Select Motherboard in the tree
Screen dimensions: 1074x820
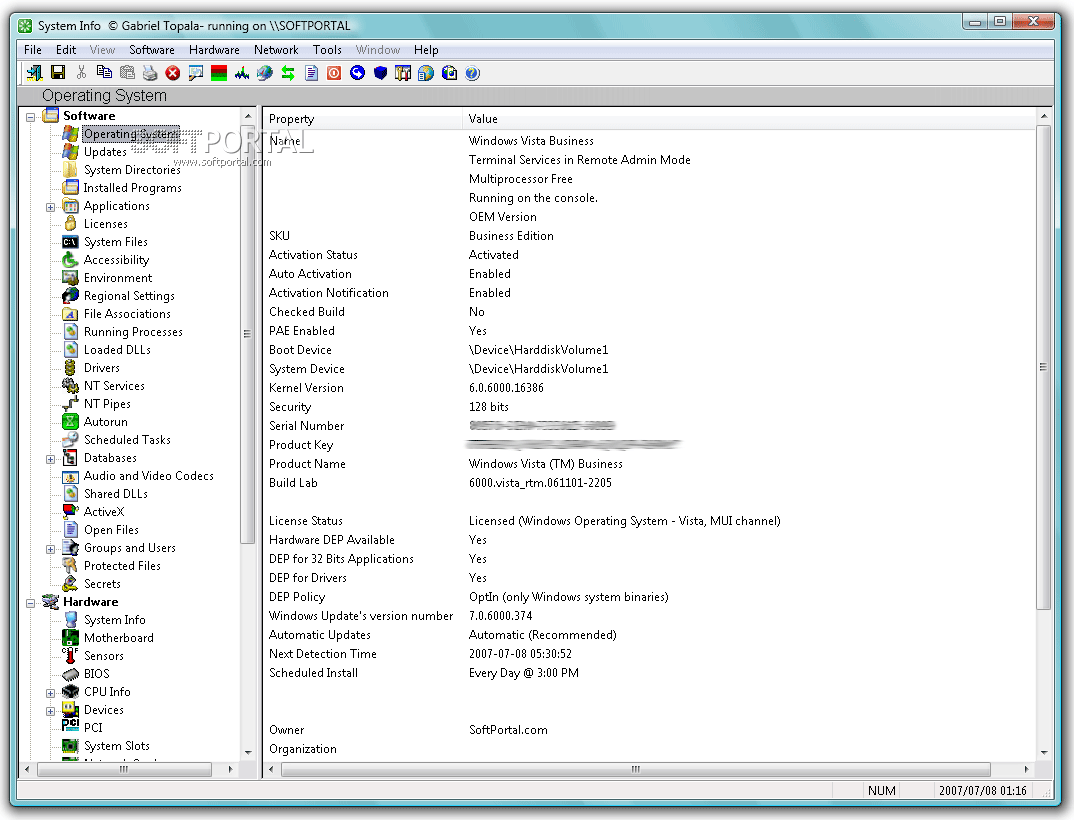(118, 638)
